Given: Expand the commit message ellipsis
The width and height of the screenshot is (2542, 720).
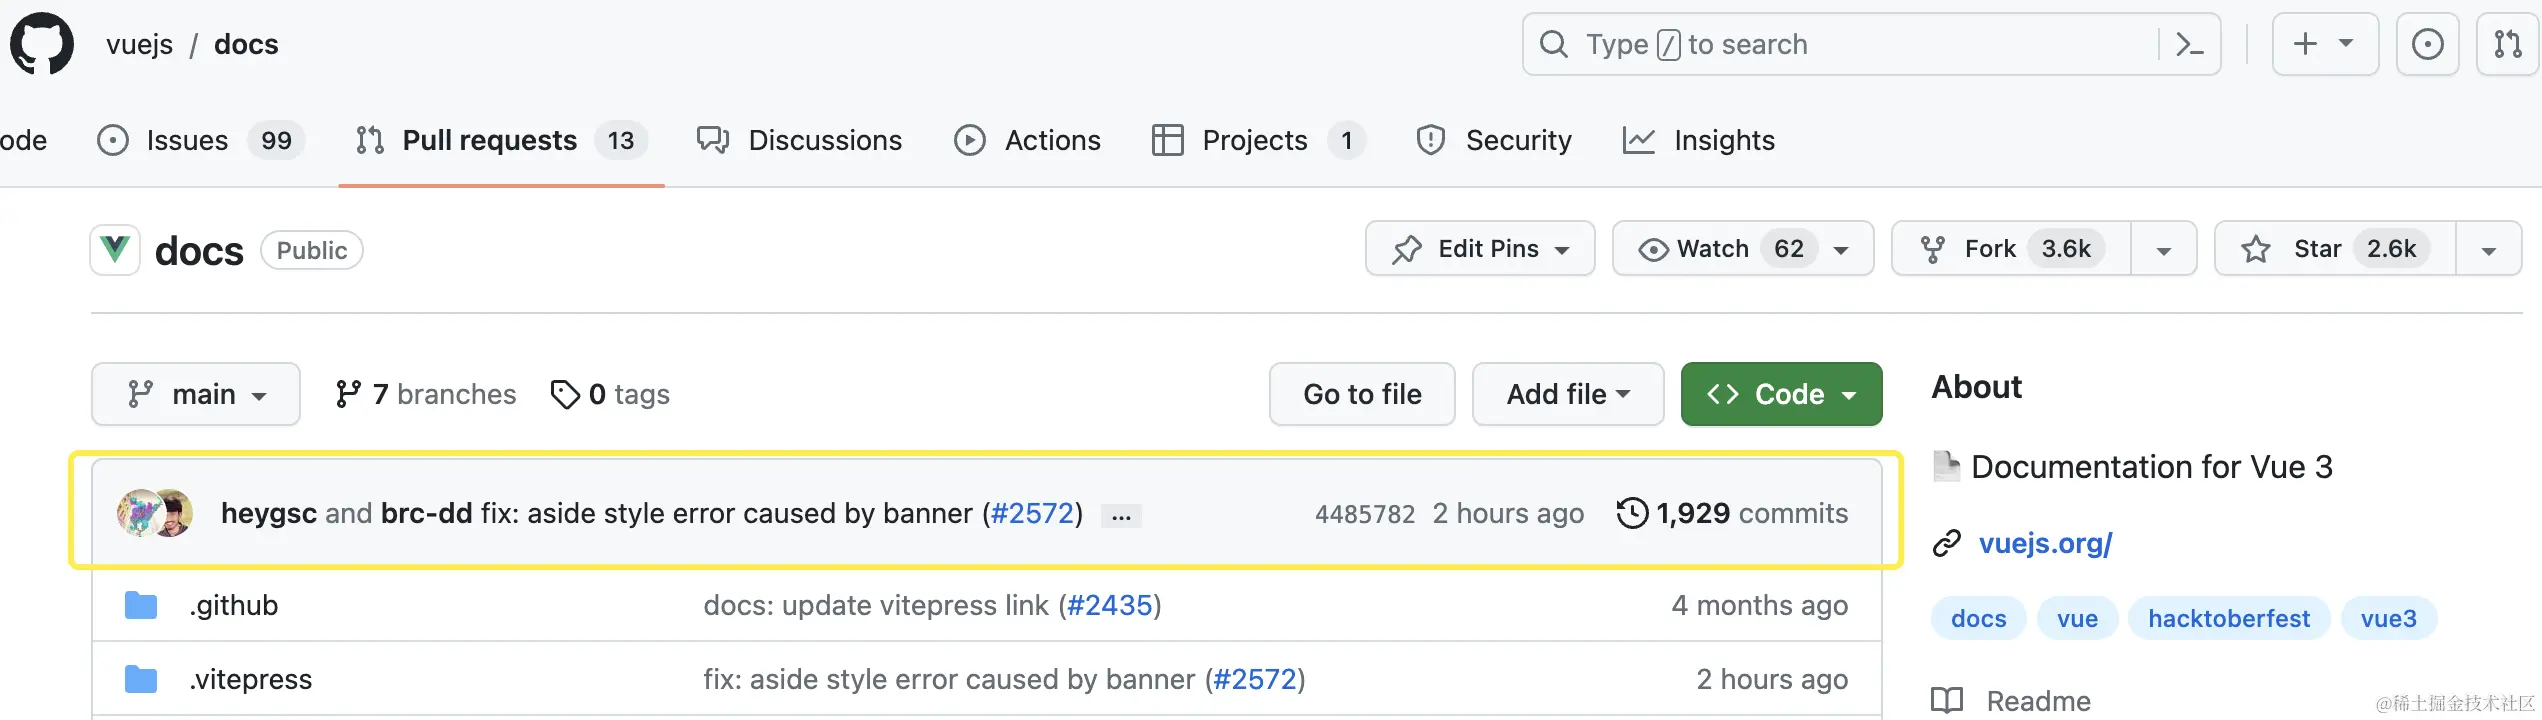Looking at the screenshot, I should [1121, 516].
